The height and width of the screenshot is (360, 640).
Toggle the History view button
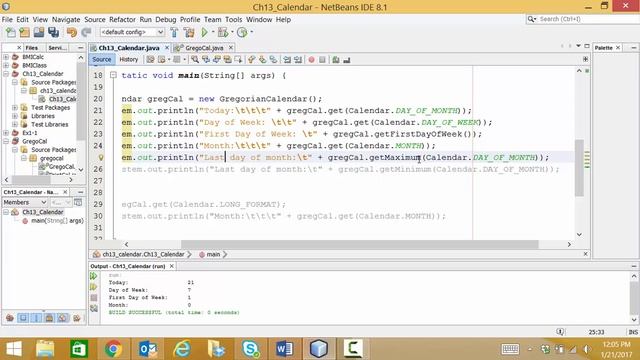point(129,60)
